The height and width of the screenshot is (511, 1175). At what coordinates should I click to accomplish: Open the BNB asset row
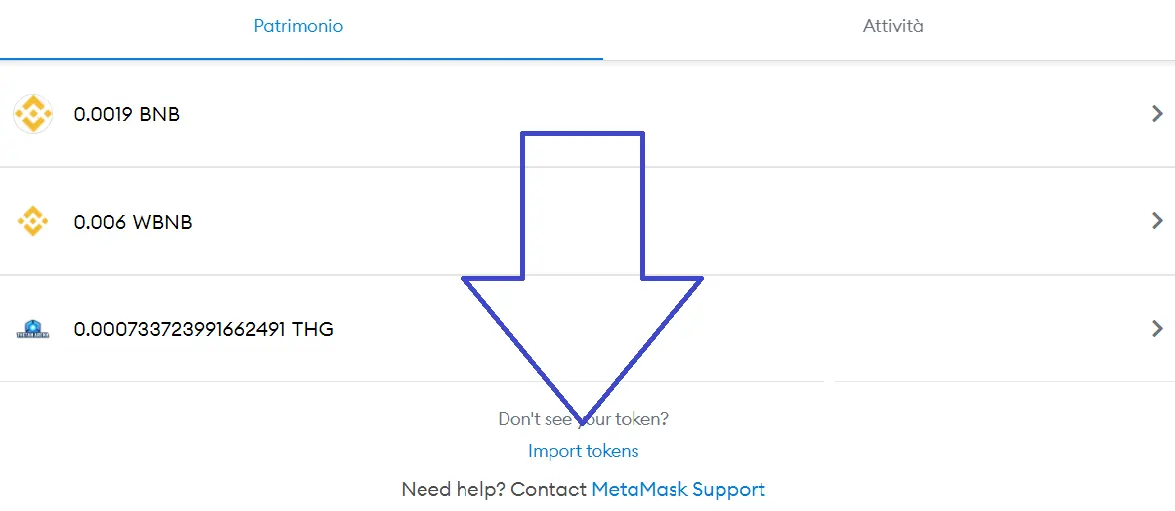pos(588,114)
